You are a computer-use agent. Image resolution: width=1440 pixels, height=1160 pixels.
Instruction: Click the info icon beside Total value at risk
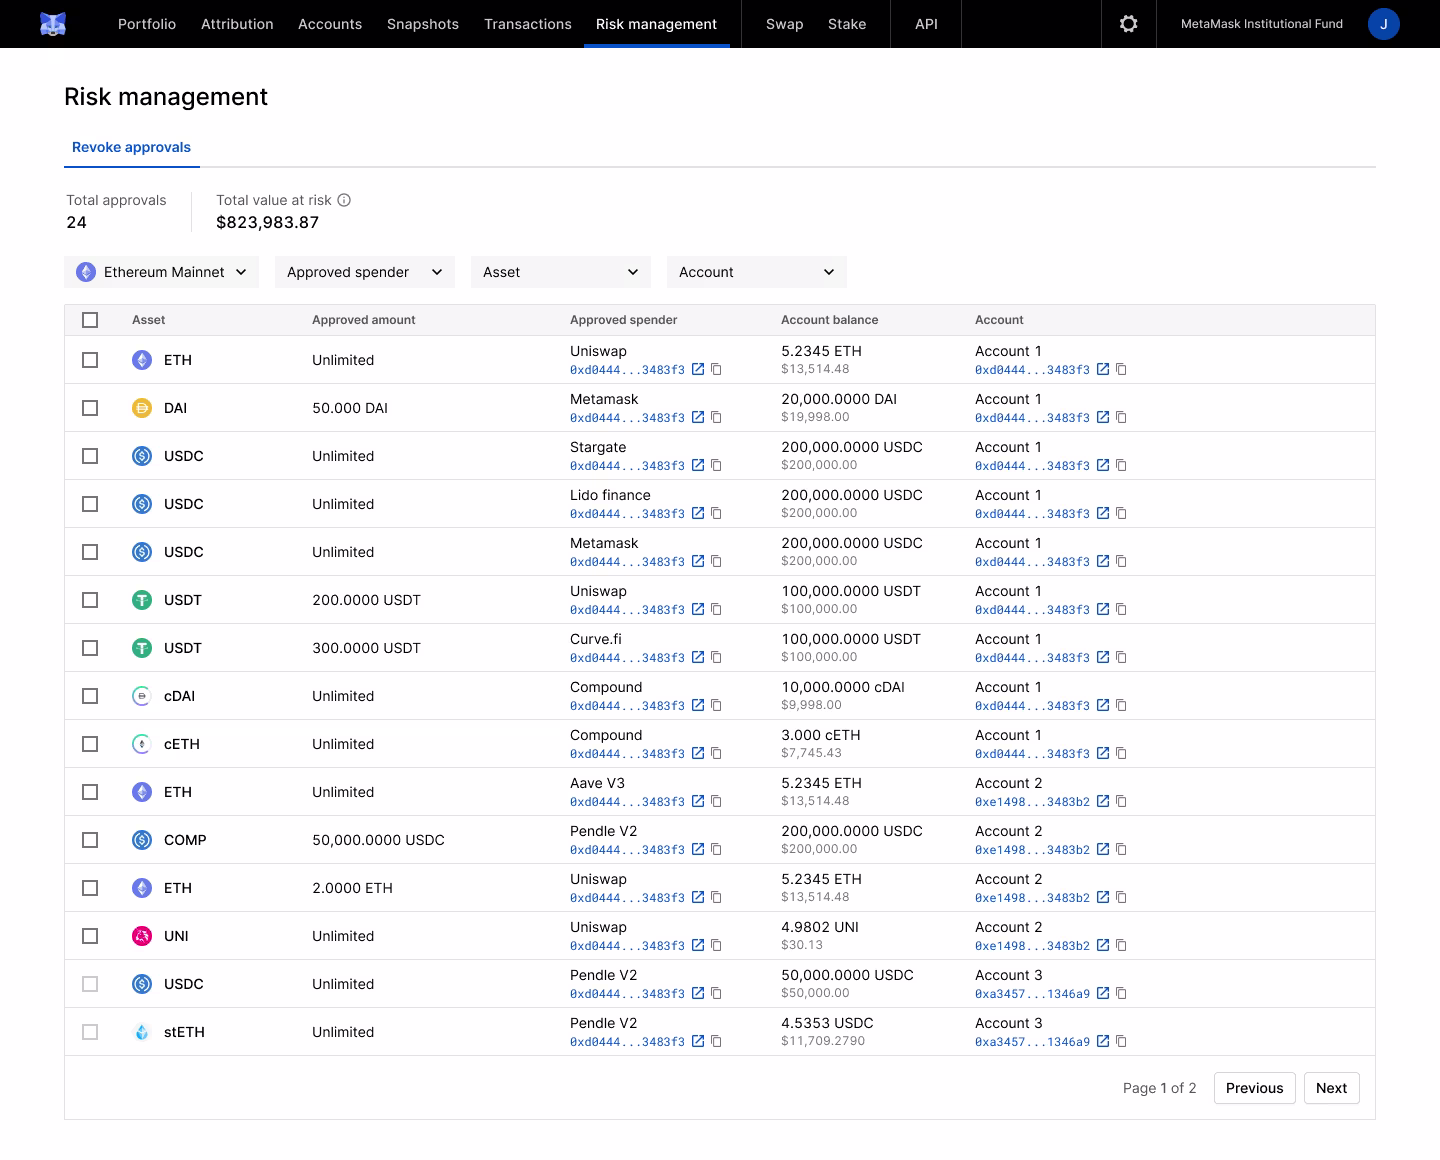(x=344, y=200)
